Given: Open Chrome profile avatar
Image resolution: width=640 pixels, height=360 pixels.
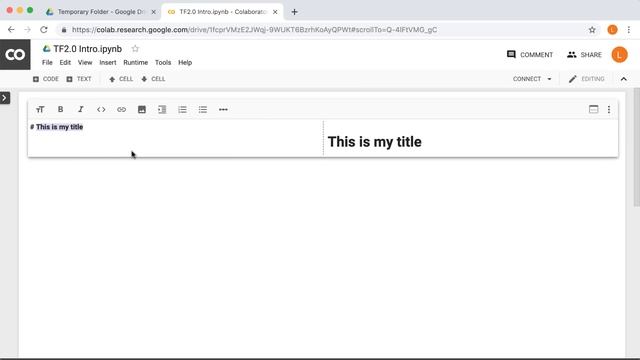Looking at the screenshot, I should 612,29.
